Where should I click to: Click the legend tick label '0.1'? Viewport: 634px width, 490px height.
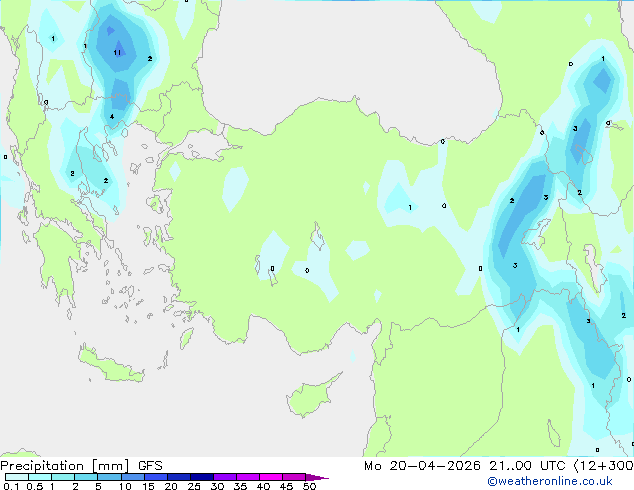[11, 486]
